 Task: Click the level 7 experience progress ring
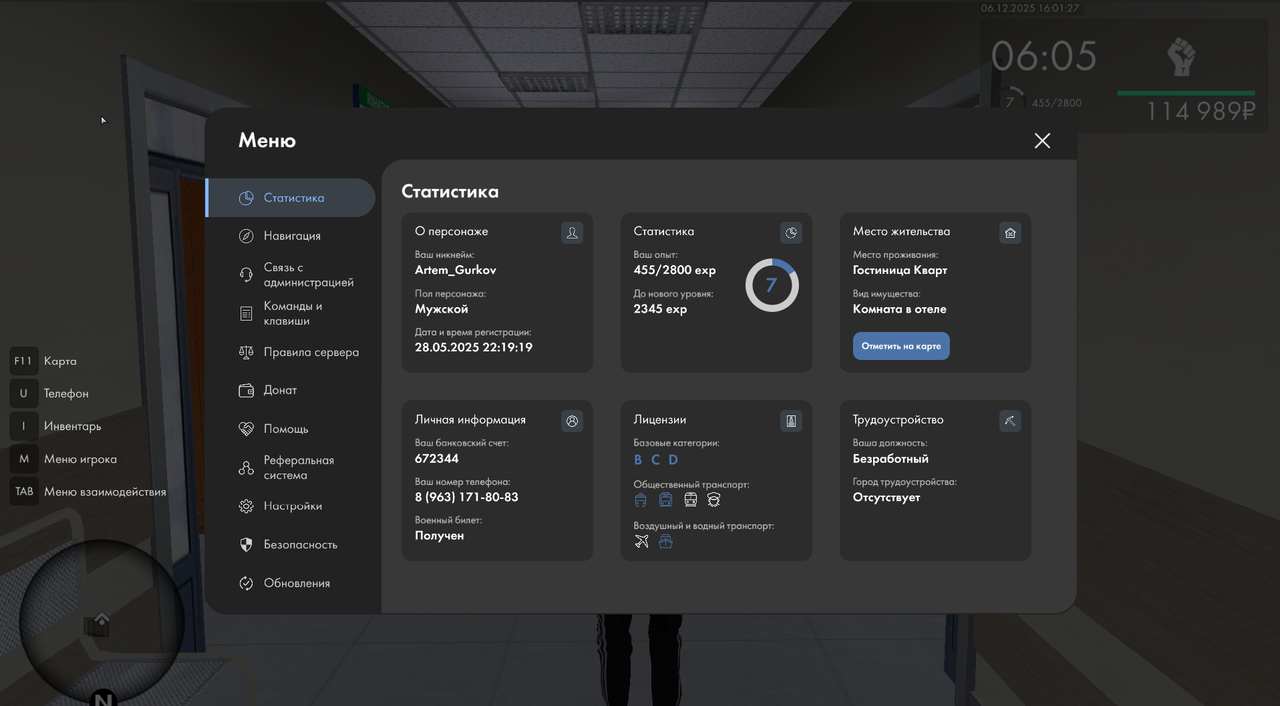772,285
